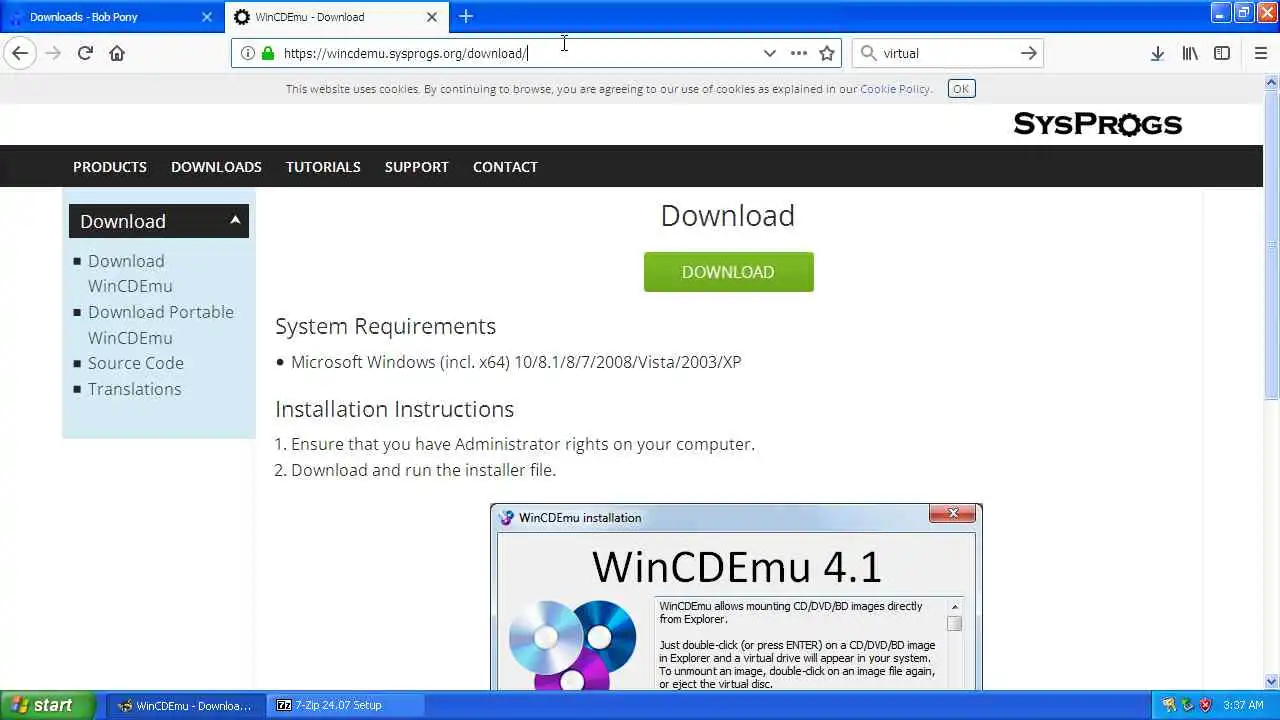Open page actions three-dots menu
The image size is (1280, 720).
(x=798, y=53)
